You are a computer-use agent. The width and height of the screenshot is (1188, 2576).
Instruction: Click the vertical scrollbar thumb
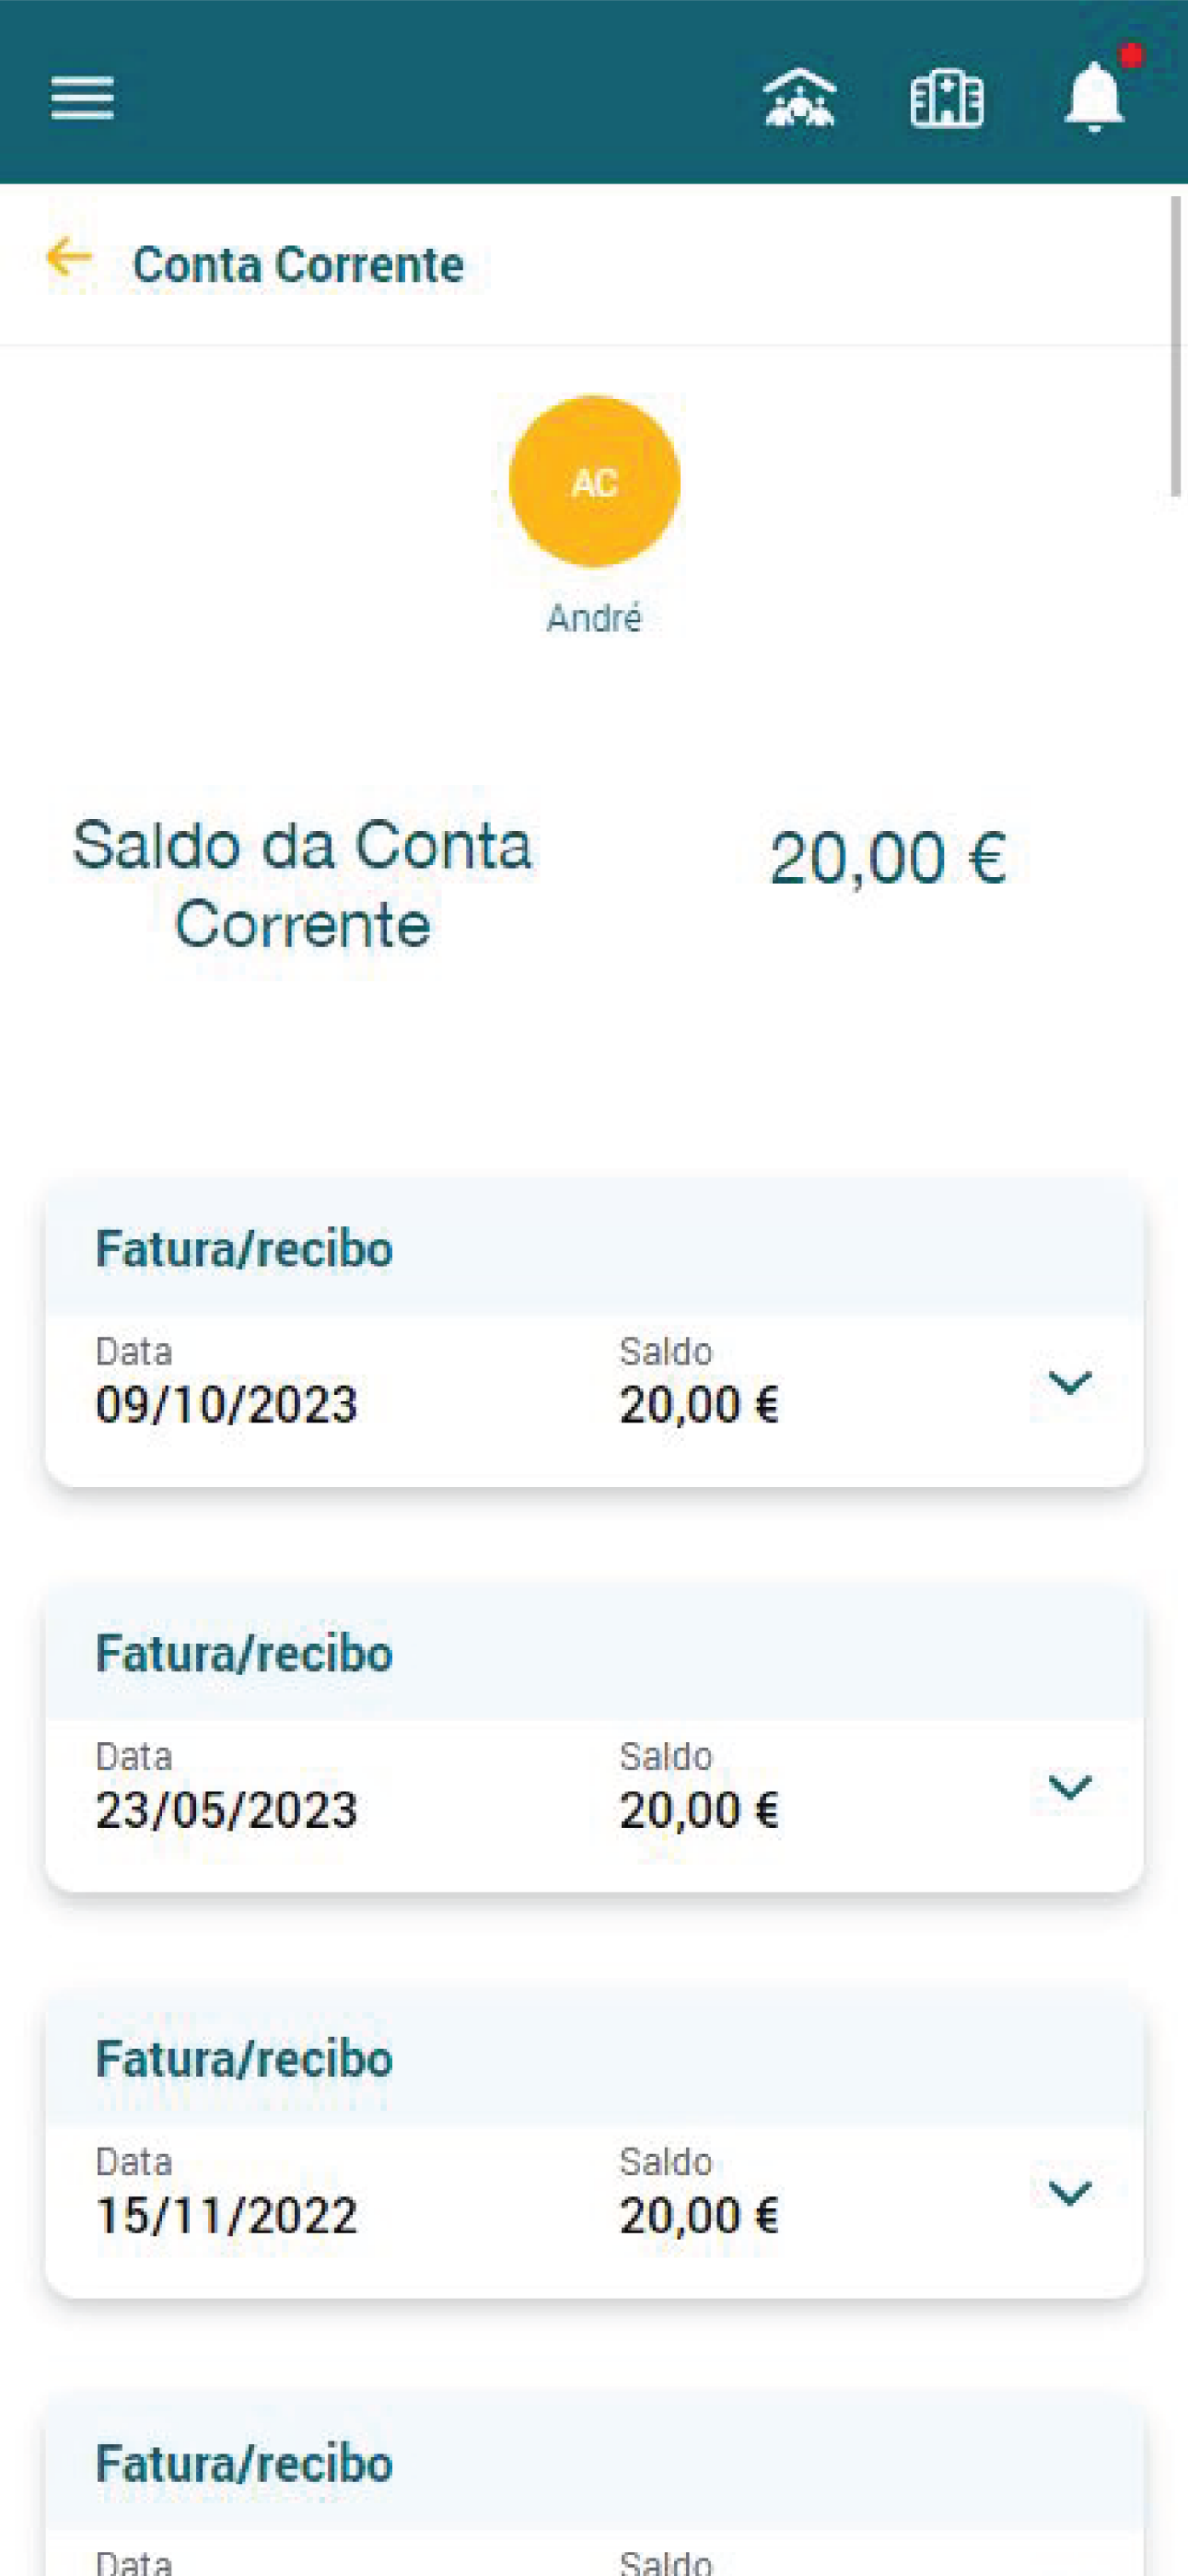tap(1177, 345)
